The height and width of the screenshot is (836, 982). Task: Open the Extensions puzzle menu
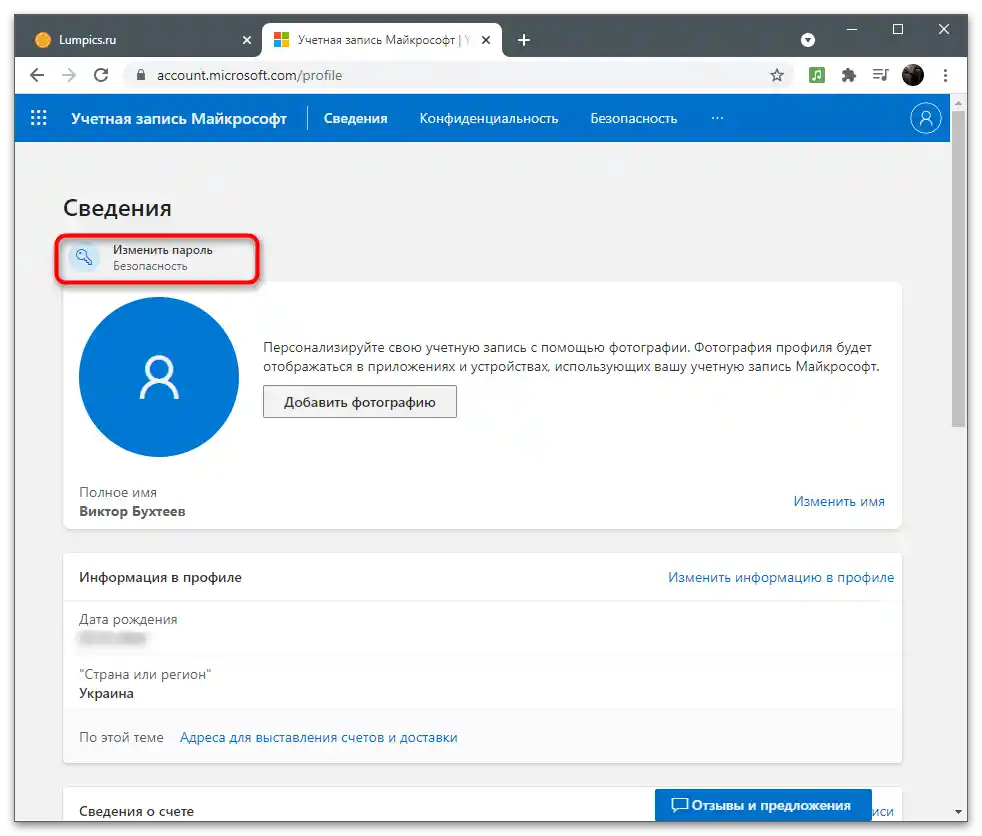click(849, 75)
